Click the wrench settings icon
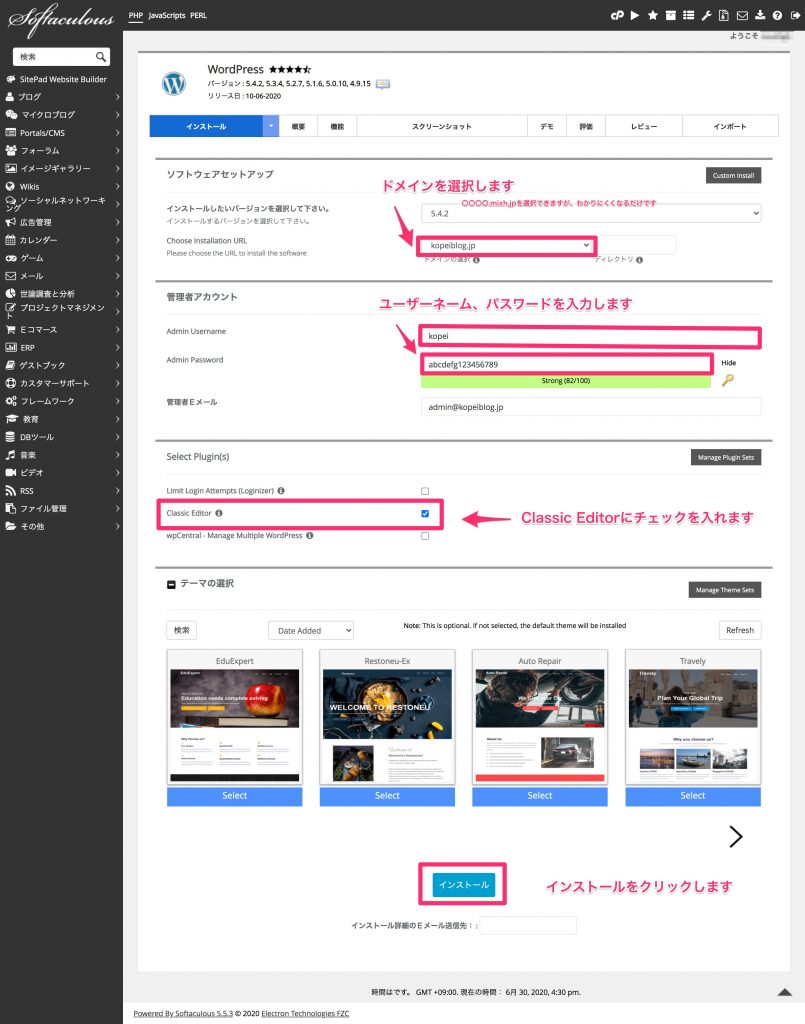Screen dimensions: 805x1024 pyautogui.click(x=706, y=15)
